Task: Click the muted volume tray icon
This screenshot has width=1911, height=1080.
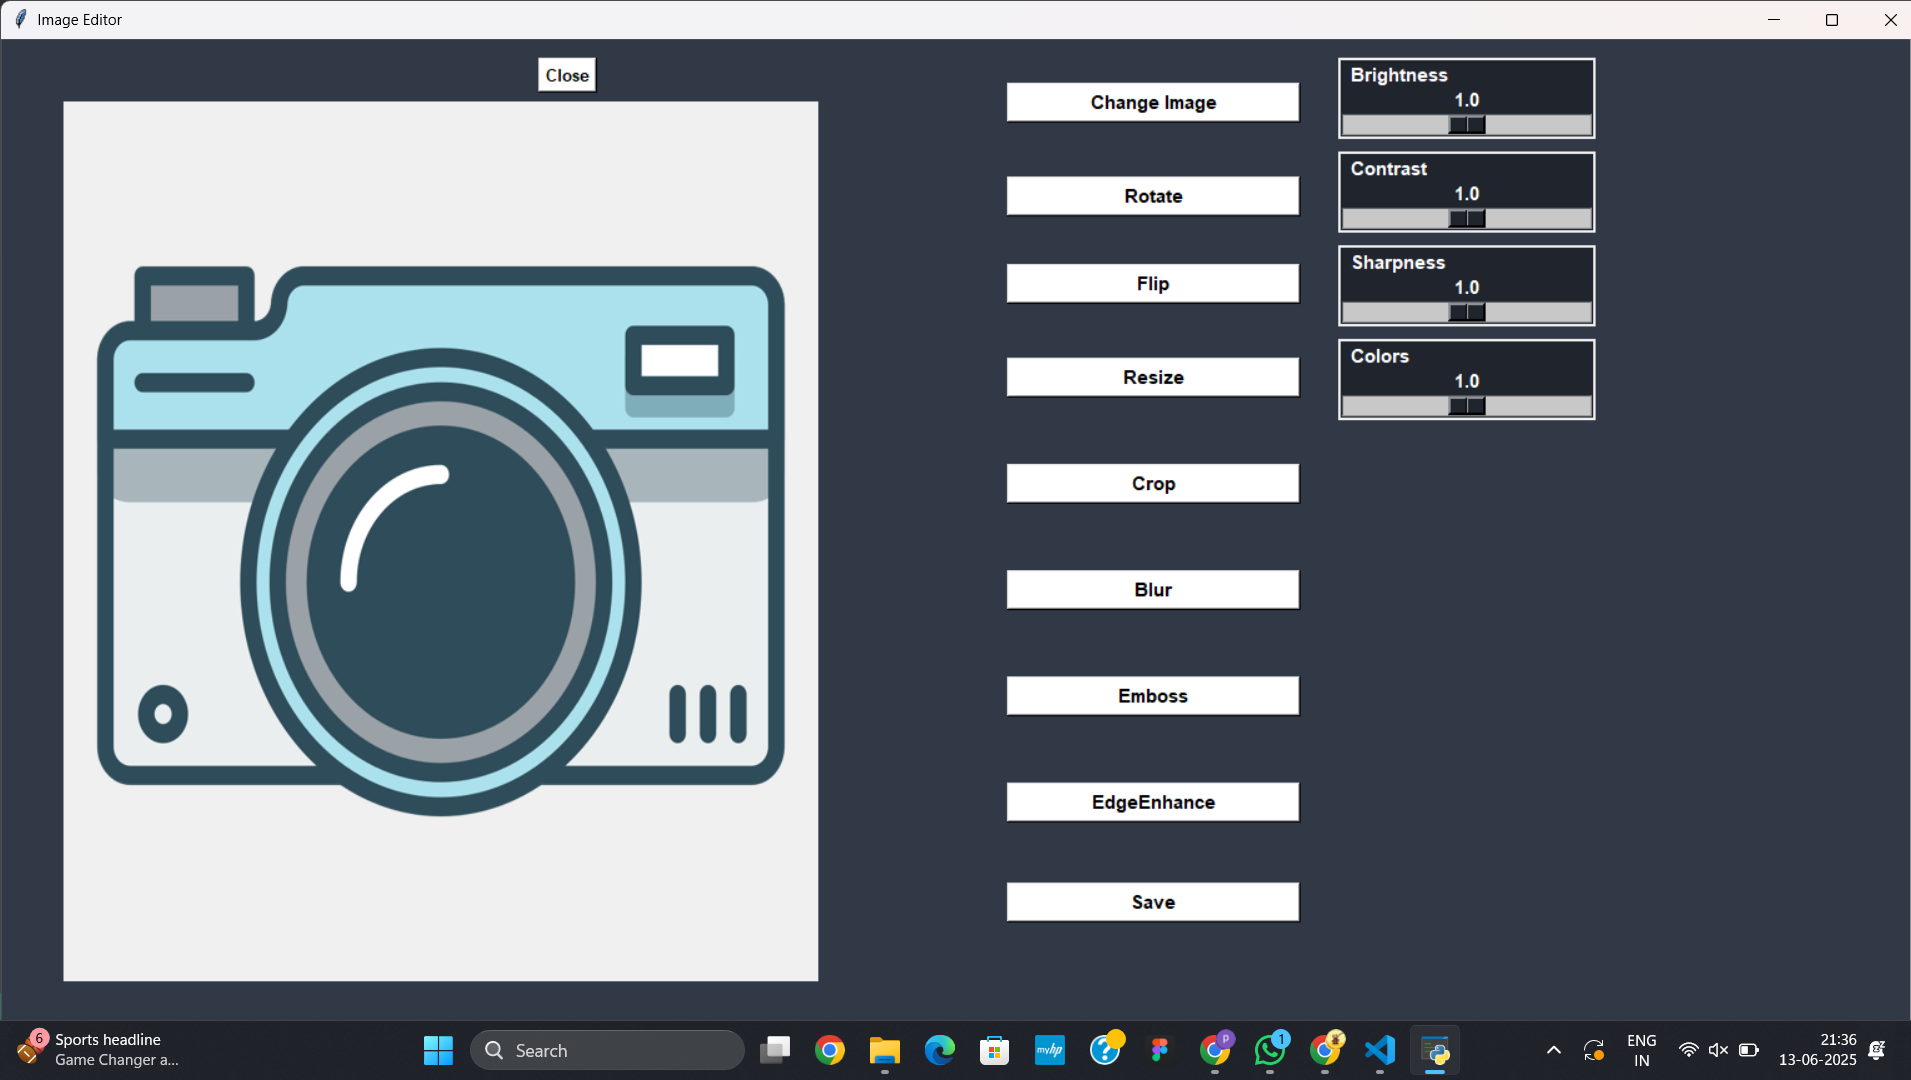Action: tap(1718, 1050)
